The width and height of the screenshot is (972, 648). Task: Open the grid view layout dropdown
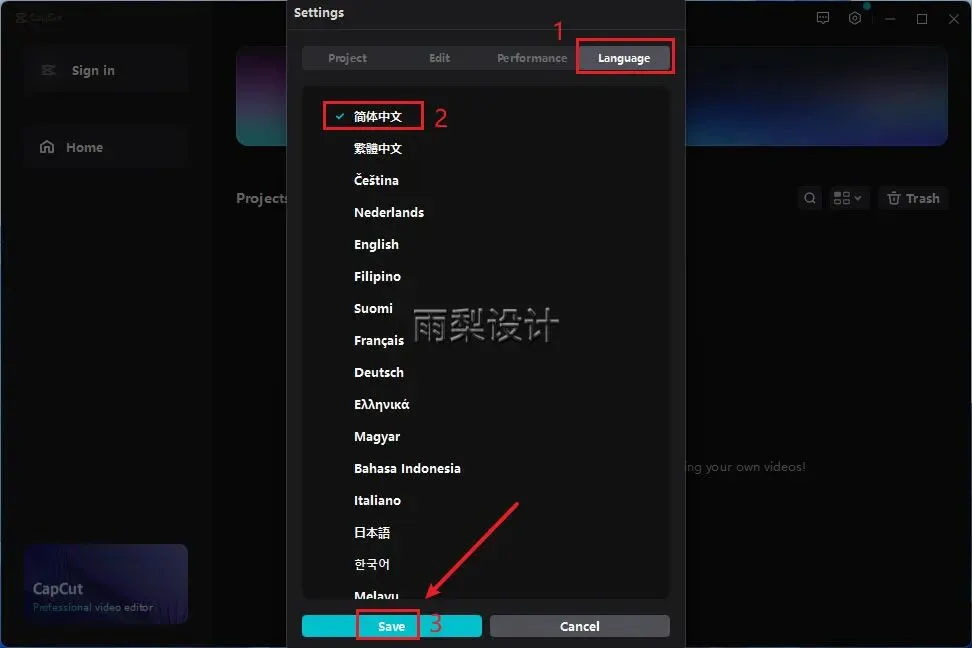847,198
